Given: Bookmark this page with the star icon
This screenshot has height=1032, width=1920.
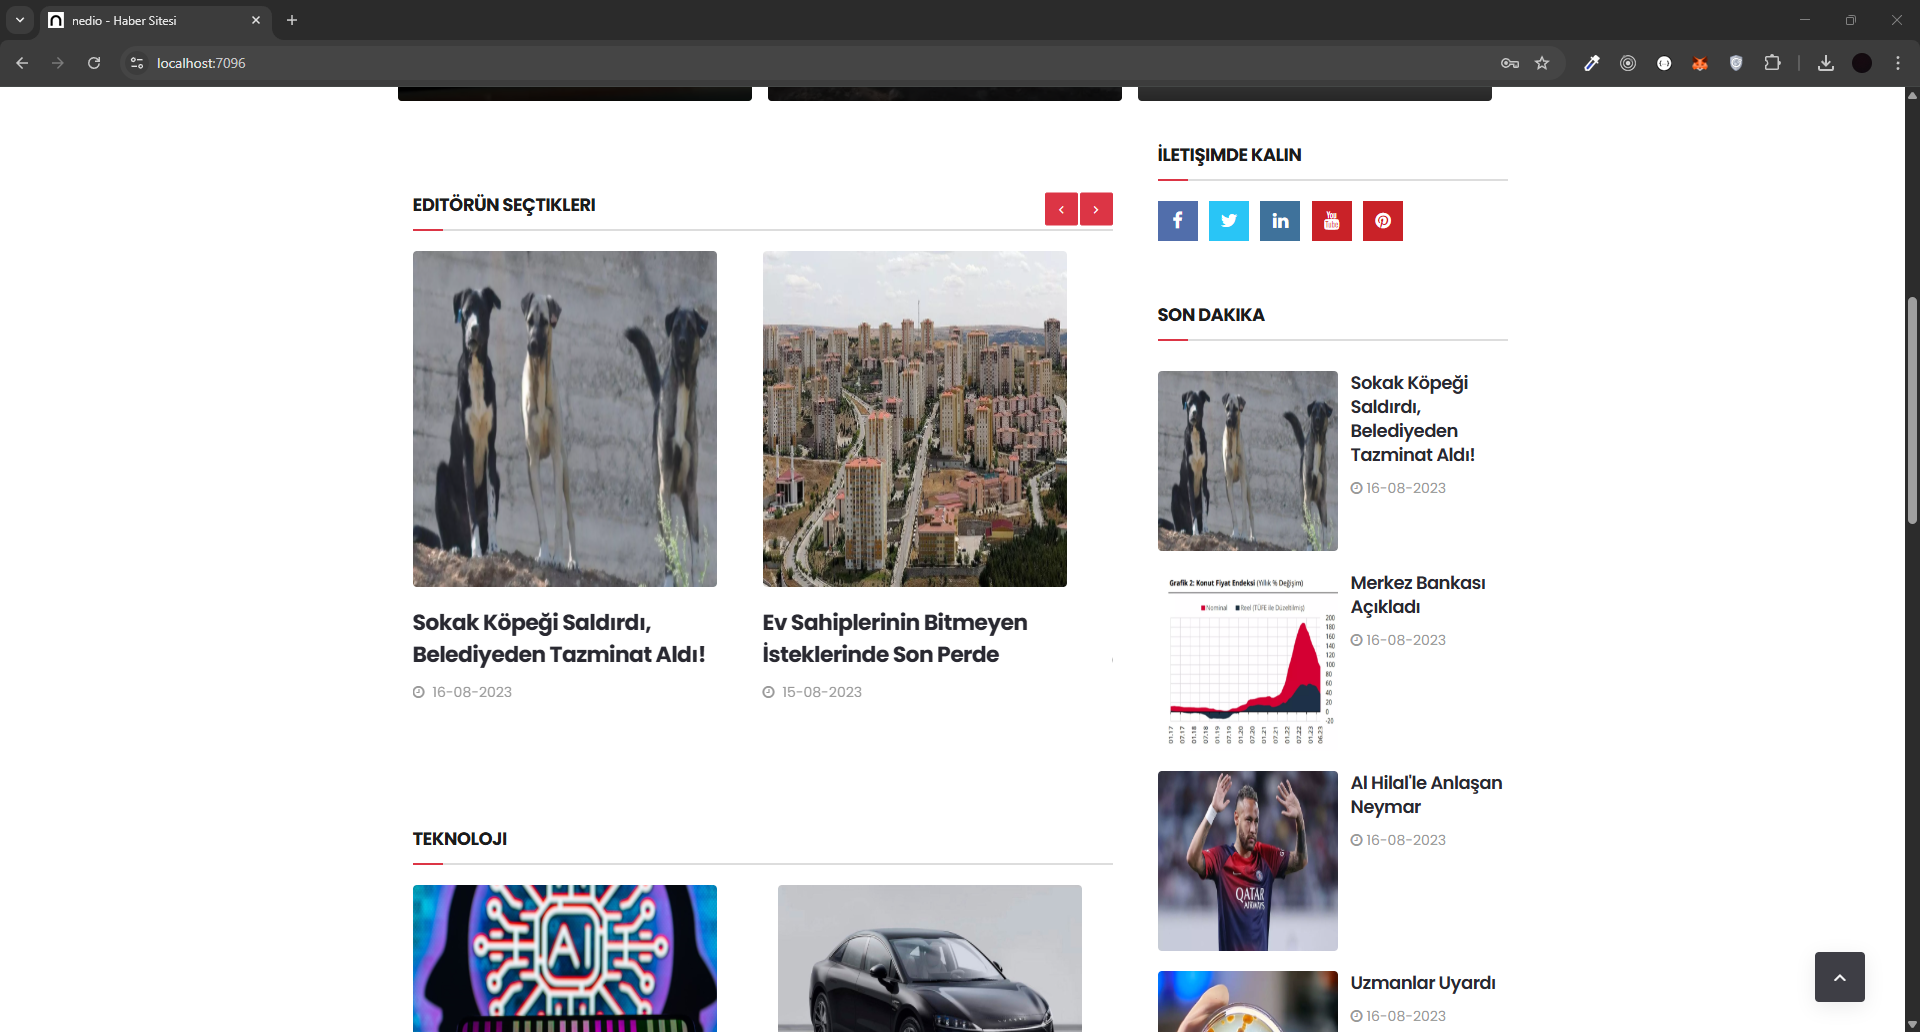Looking at the screenshot, I should 1542,63.
